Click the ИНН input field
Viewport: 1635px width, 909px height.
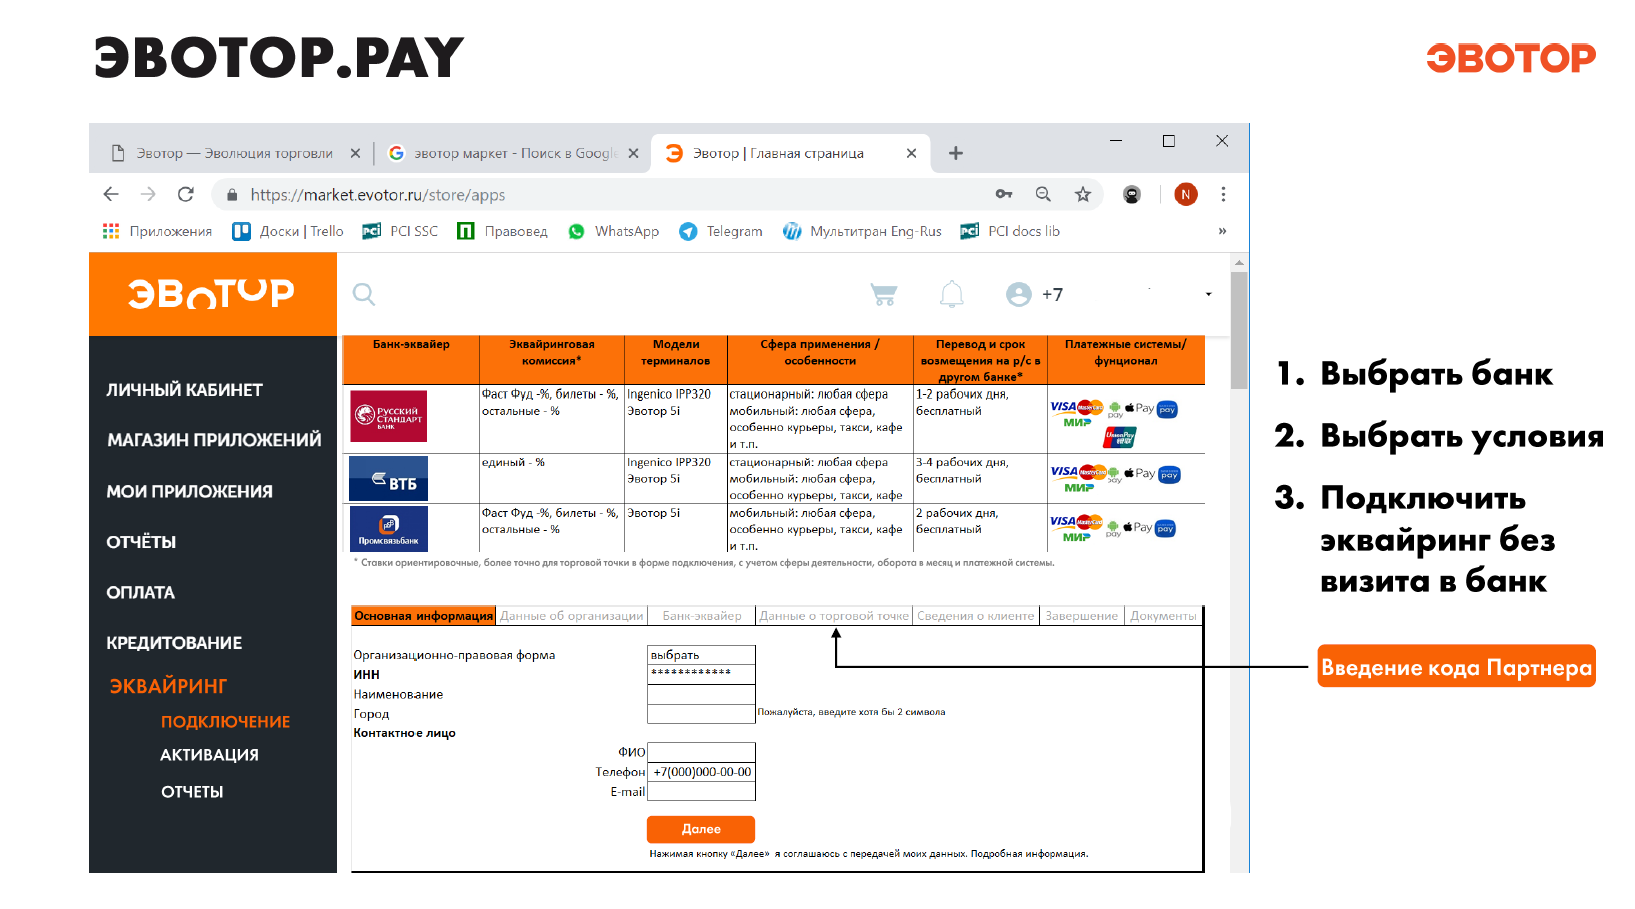[701, 675]
